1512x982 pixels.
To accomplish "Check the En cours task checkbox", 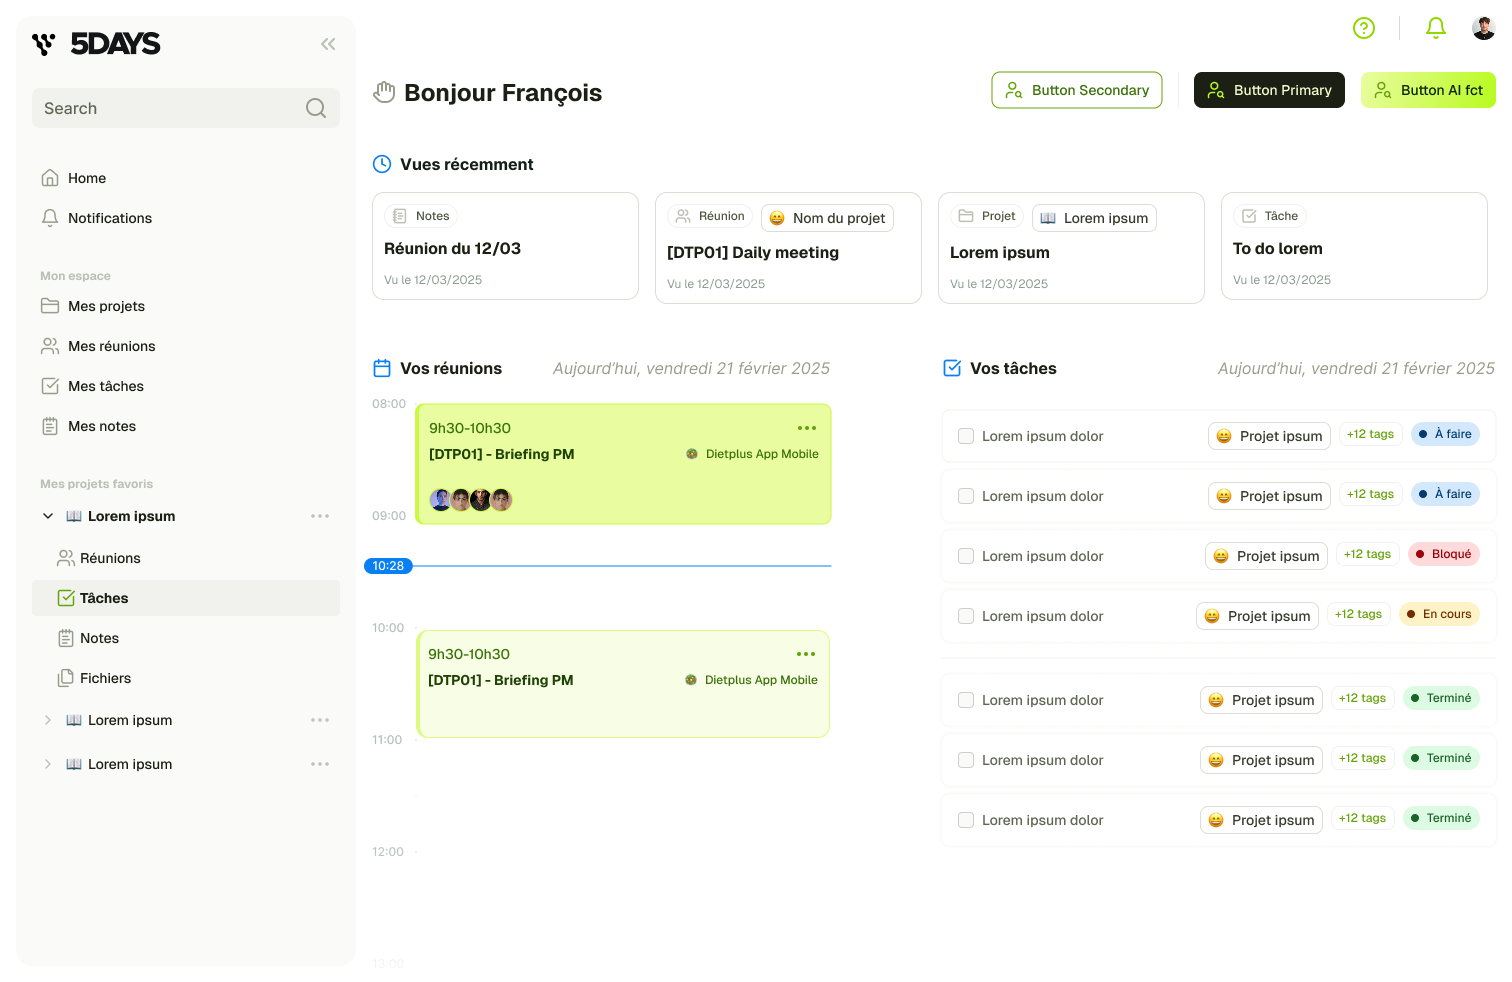I will [x=966, y=616].
